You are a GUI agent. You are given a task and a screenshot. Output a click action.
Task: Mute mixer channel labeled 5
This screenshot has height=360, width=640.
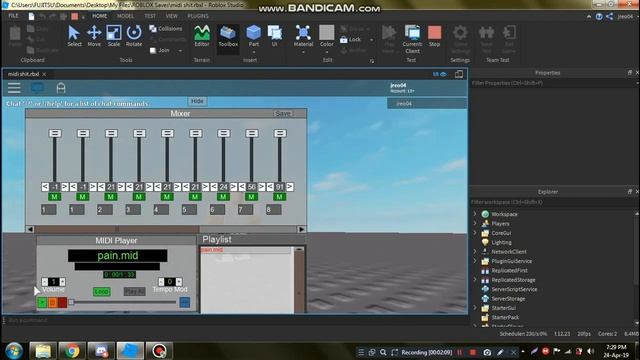point(195,197)
